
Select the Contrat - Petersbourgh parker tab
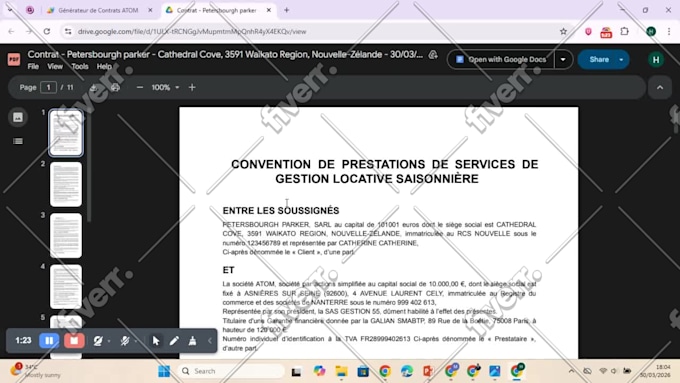point(216,10)
